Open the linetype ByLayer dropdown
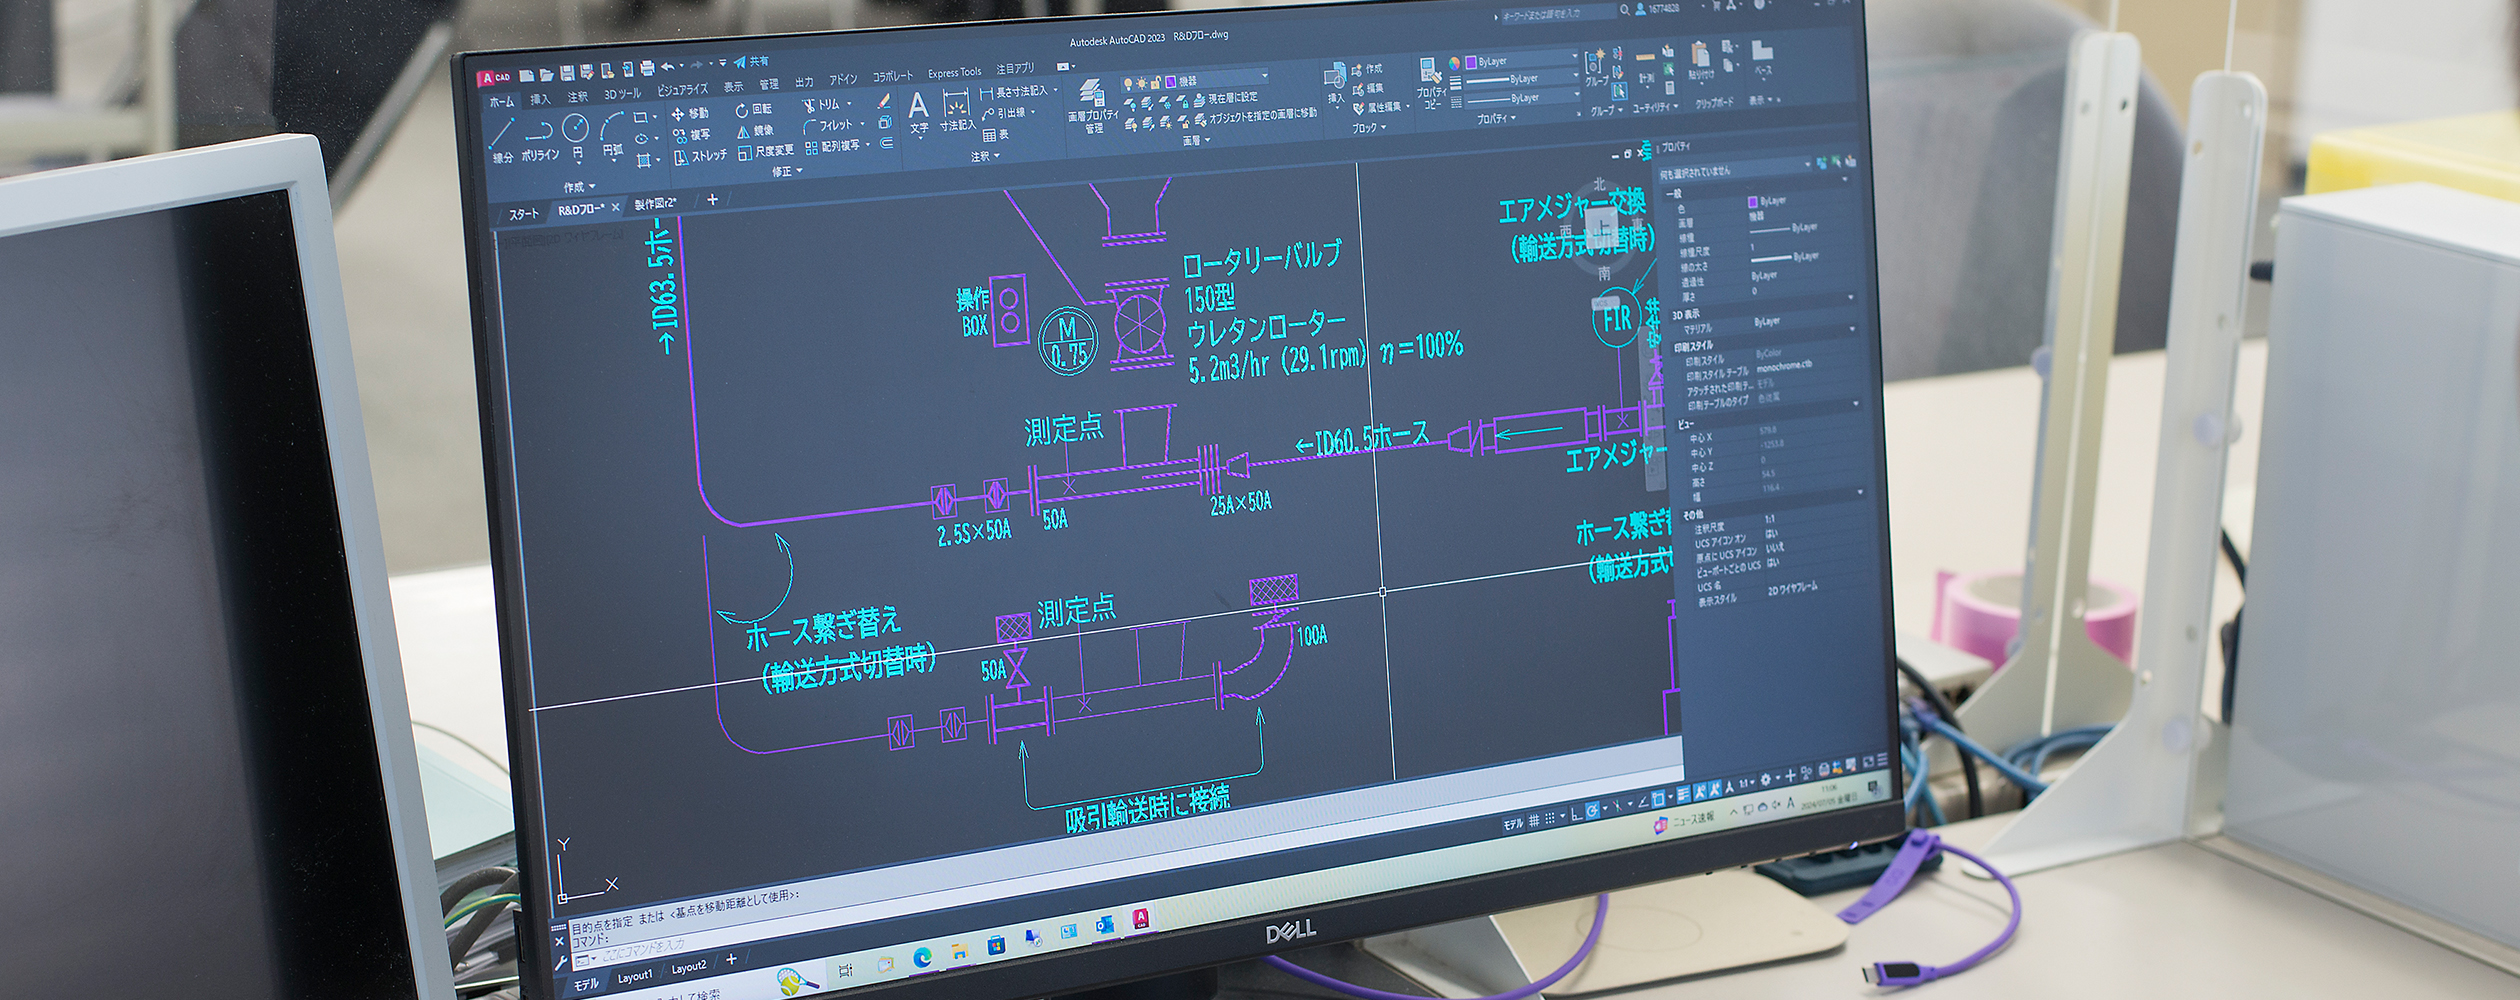 click(1524, 98)
